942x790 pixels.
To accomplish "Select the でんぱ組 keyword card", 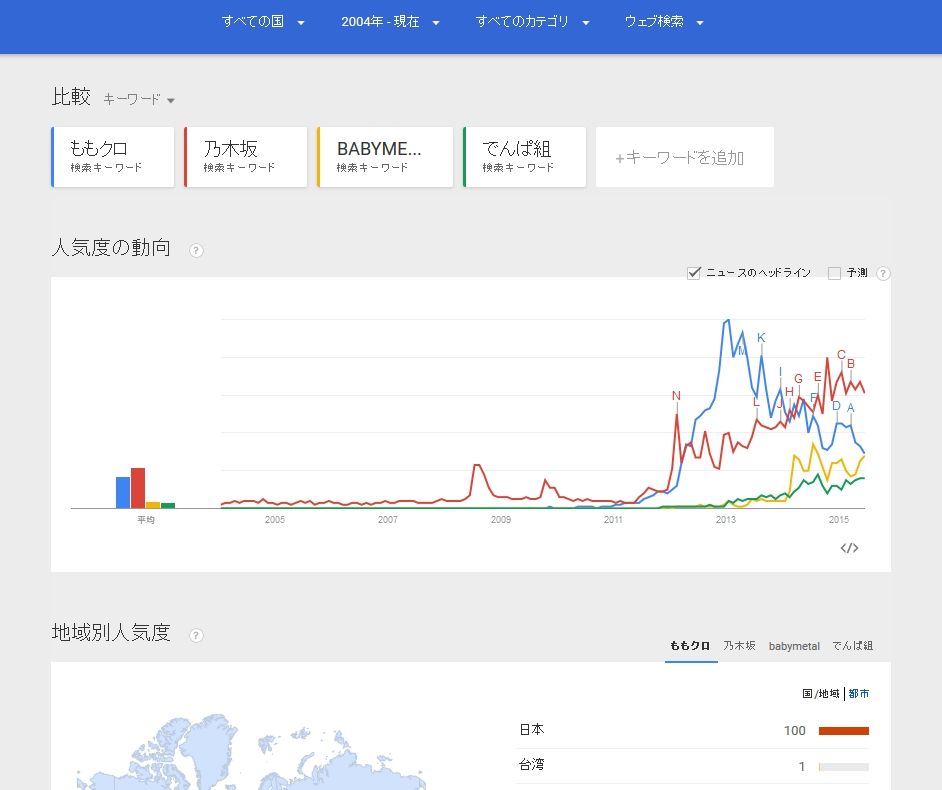I will [524, 157].
